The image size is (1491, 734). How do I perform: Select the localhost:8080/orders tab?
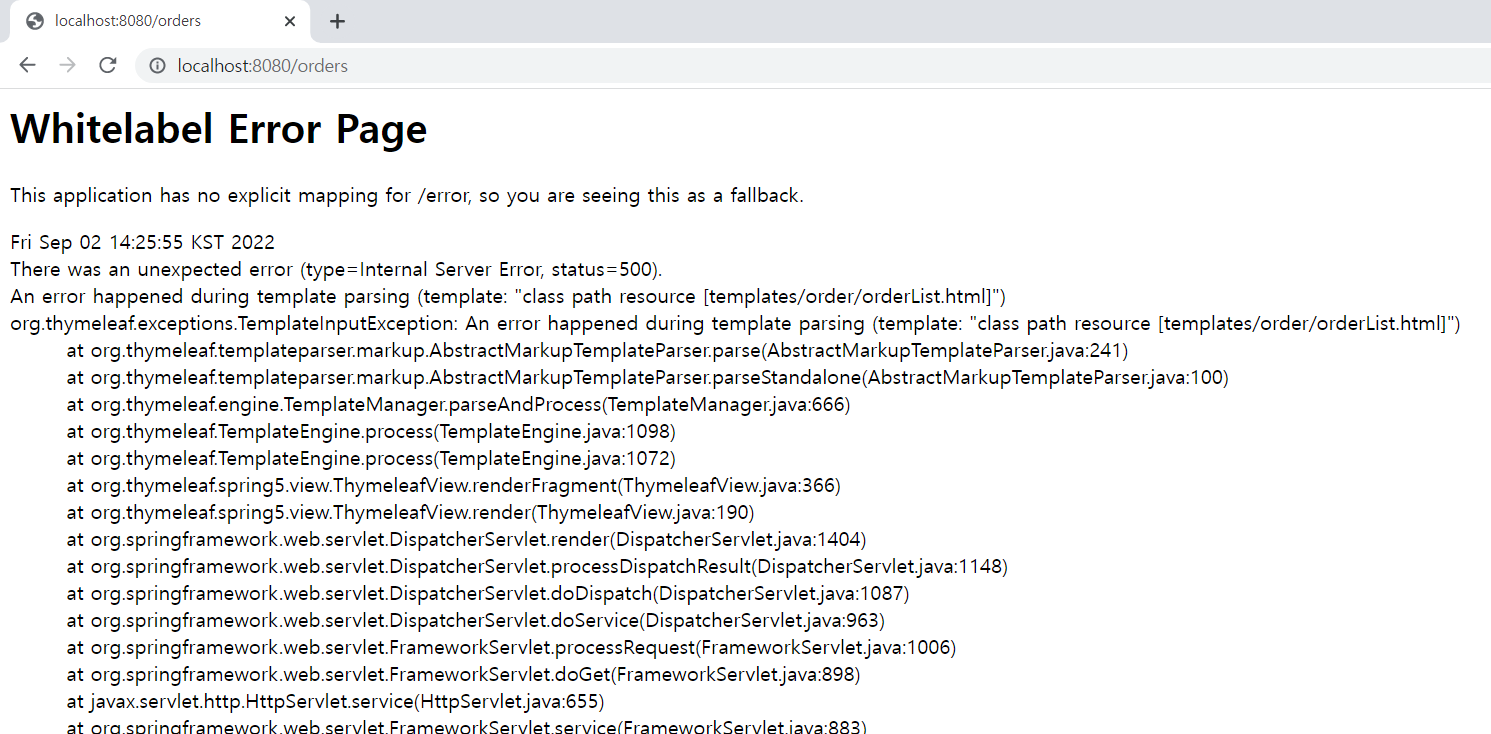(161, 21)
